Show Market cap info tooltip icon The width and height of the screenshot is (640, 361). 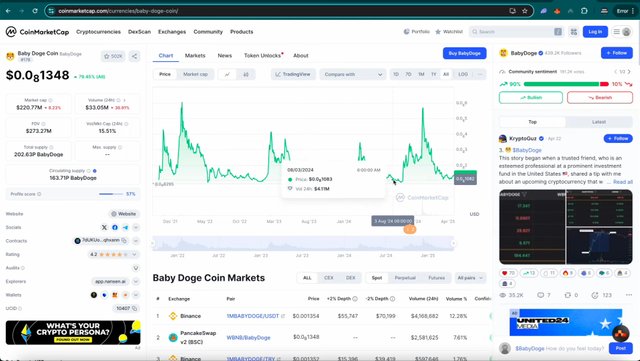[51, 100]
